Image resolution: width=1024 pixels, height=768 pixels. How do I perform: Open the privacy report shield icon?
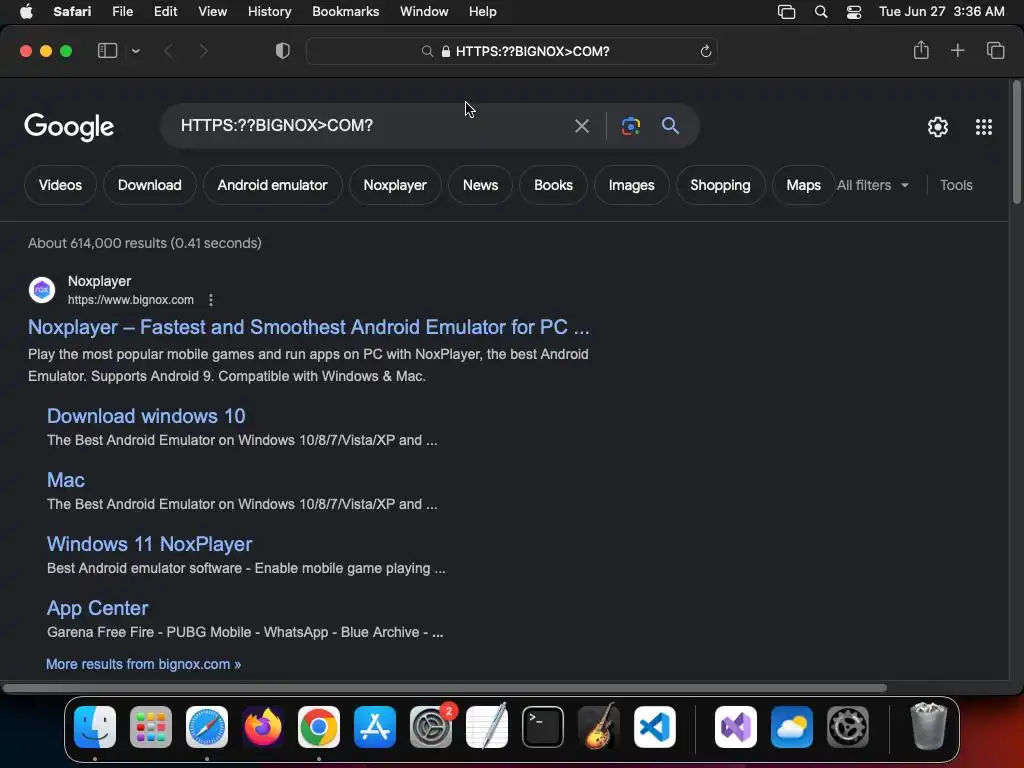(x=283, y=51)
